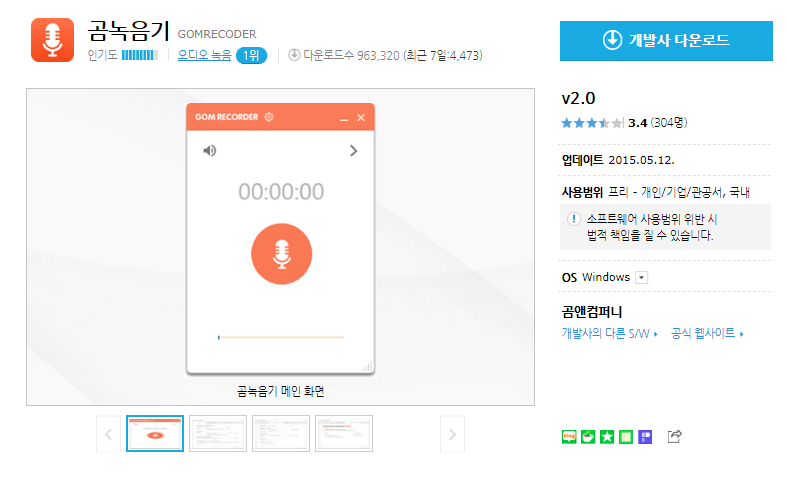The image size is (789, 494).
Task: Click the recorder audio level slider
Action: 281,337
